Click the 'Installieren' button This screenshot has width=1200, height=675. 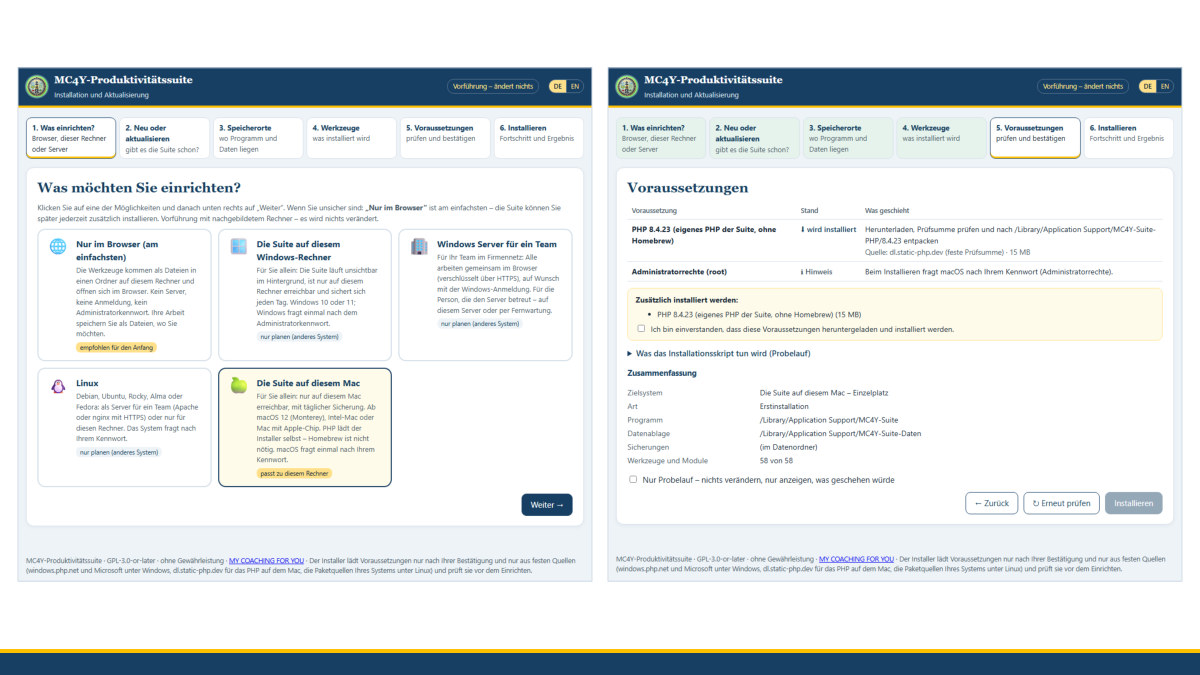[1134, 503]
